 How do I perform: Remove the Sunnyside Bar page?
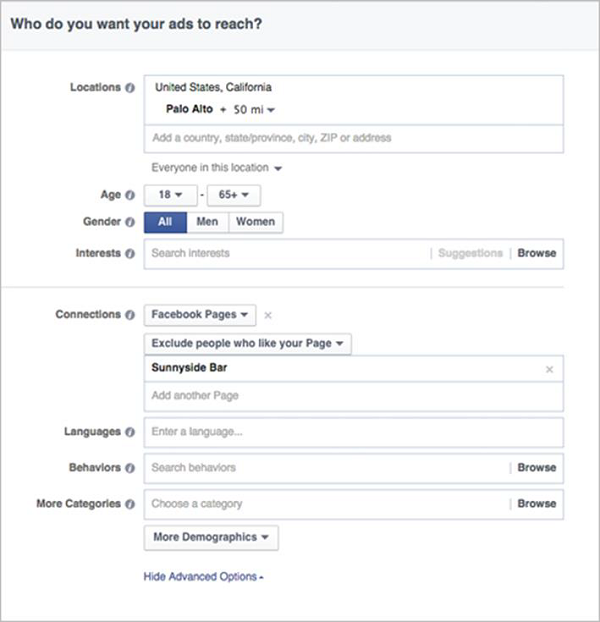point(549,369)
